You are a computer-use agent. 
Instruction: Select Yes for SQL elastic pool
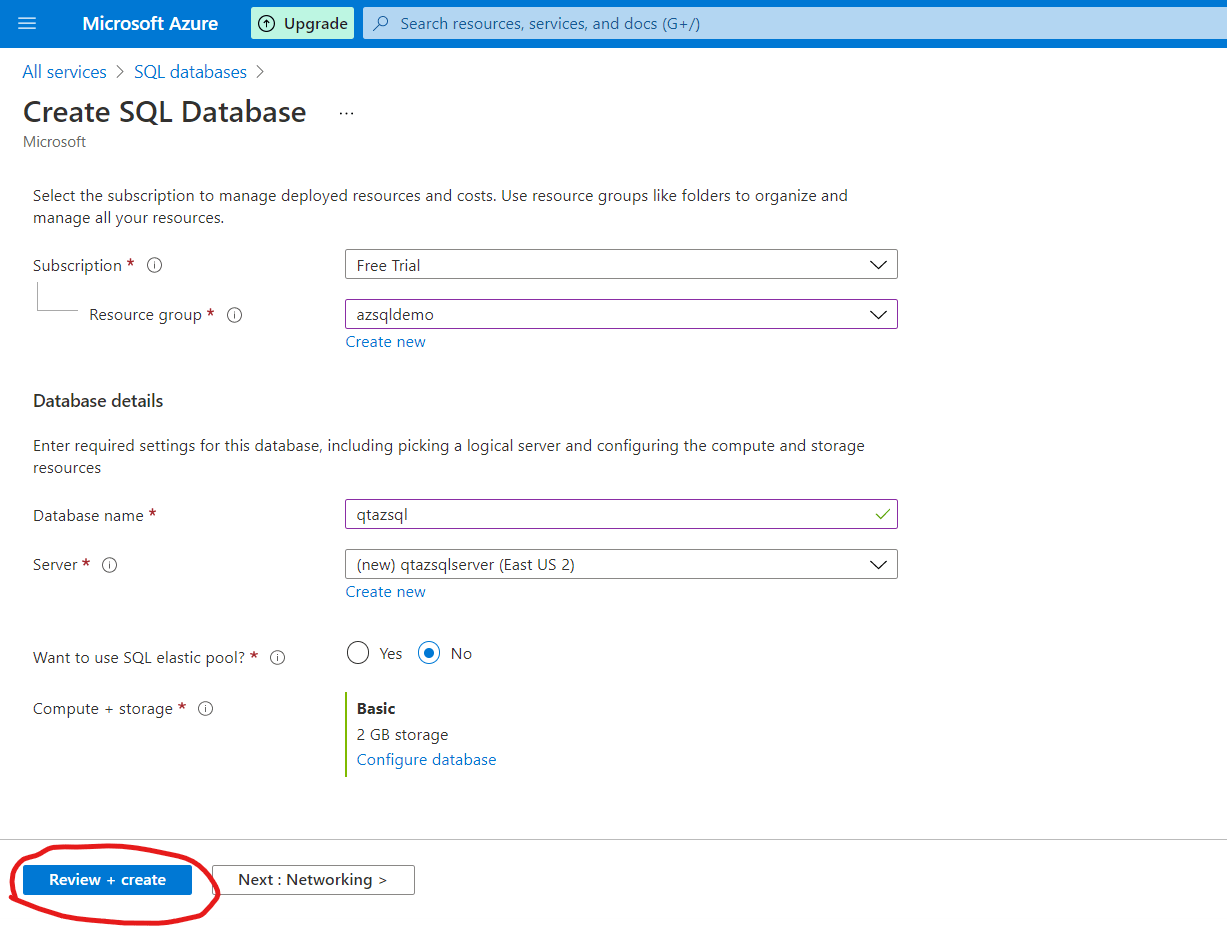click(358, 653)
